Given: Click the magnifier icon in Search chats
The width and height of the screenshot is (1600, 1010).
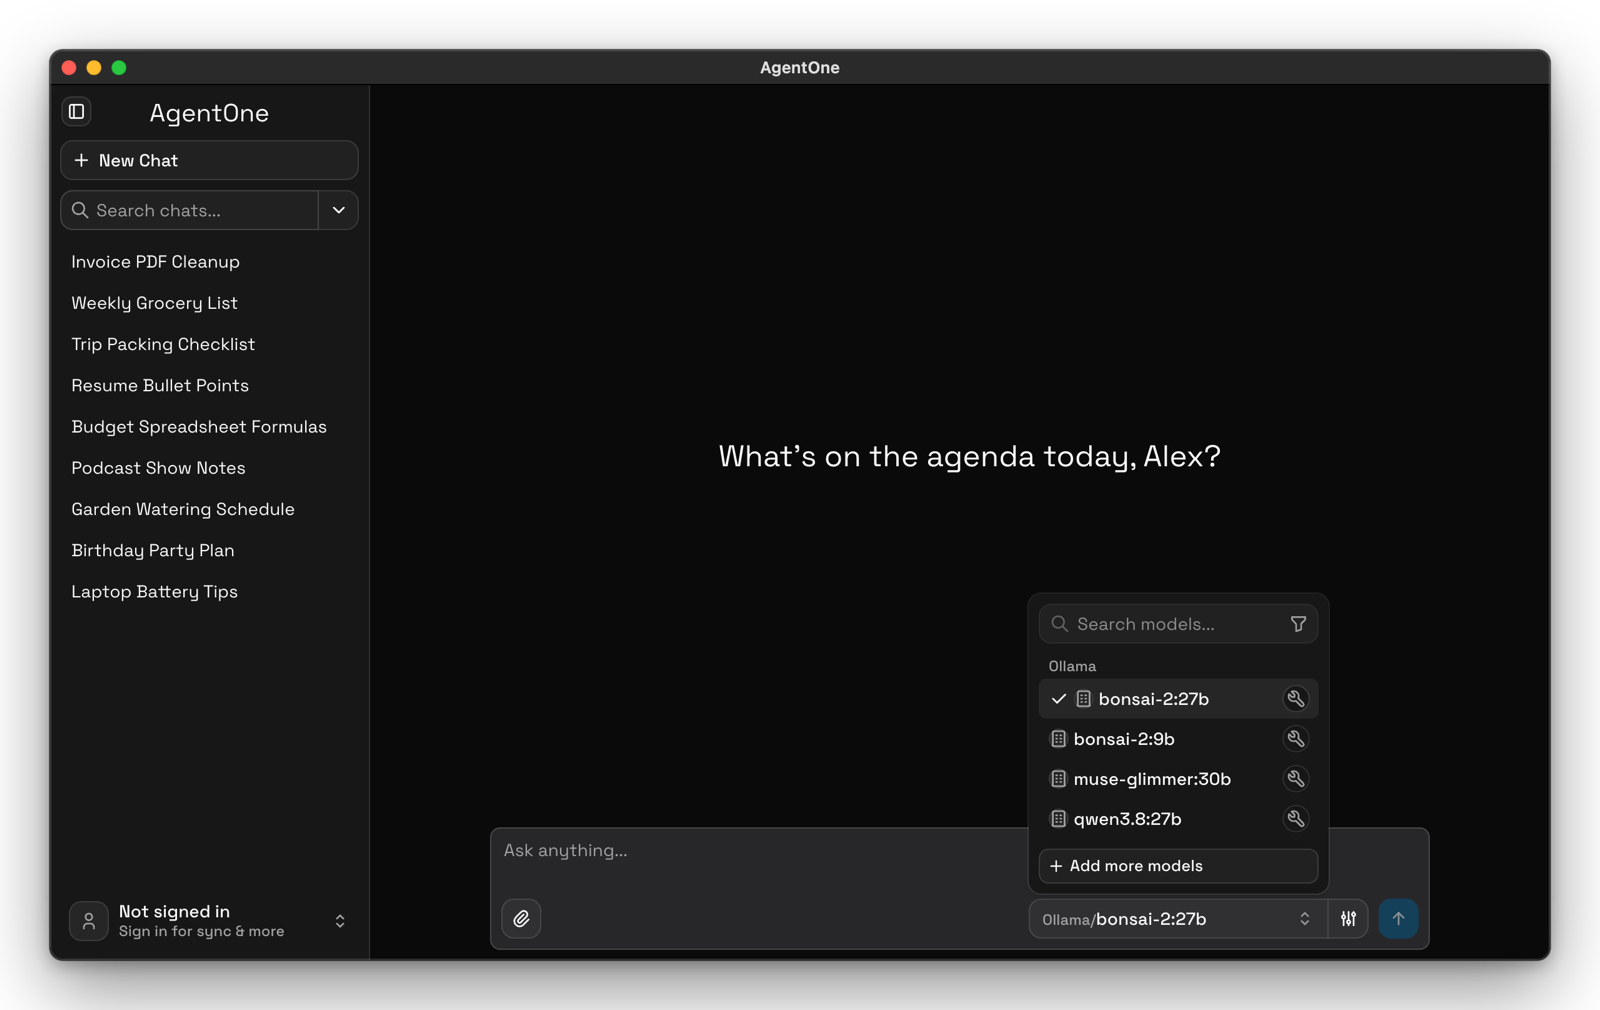Looking at the screenshot, I should 81,210.
